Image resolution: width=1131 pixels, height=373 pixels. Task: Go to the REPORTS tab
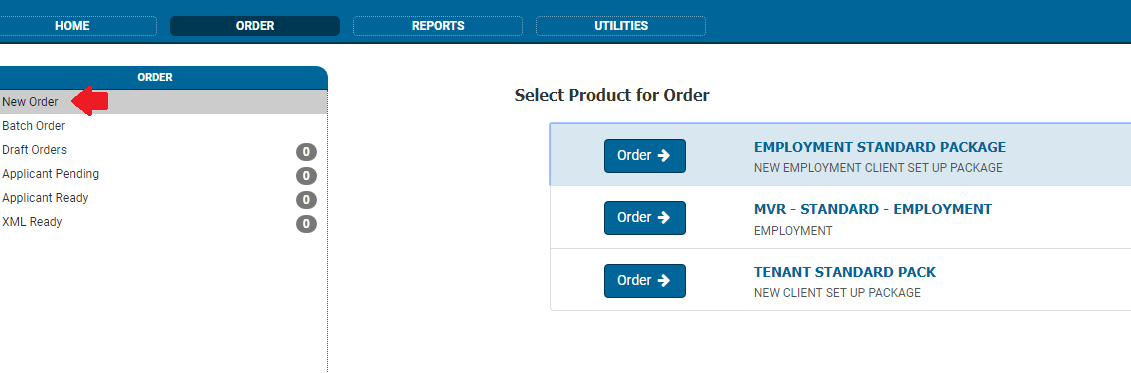pyautogui.click(x=438, y=26)
